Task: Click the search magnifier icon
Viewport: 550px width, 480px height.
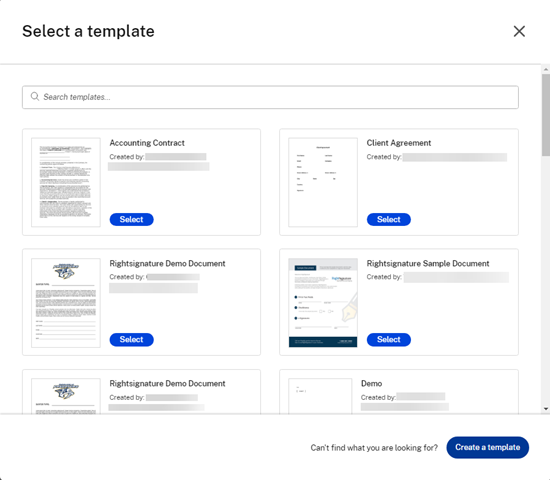Action: tap(34, 96)
